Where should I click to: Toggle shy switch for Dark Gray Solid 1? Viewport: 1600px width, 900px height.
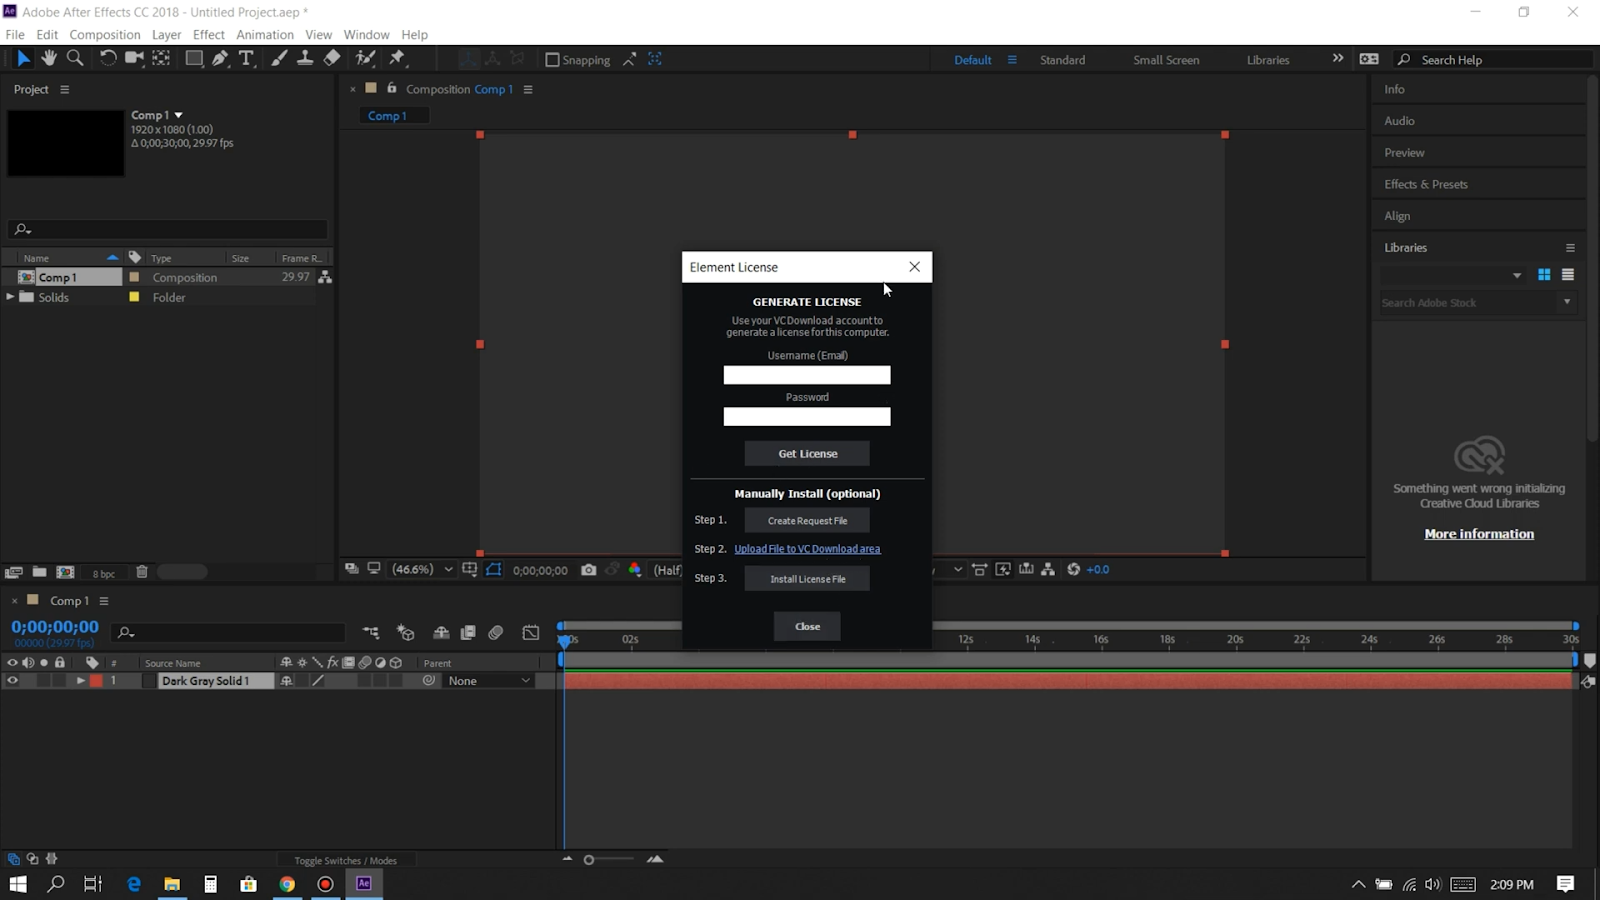[286, 681]
